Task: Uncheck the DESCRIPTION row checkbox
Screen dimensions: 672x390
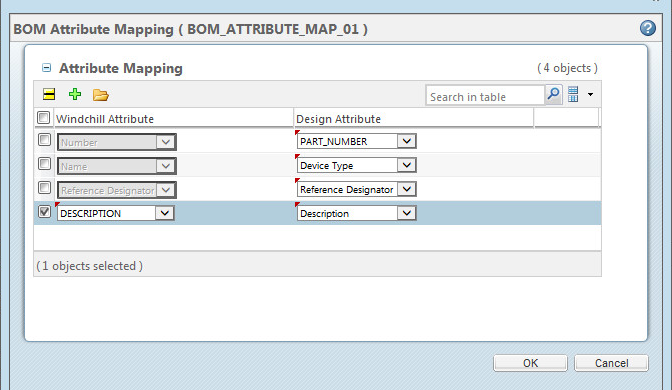Action: click(45, 212)
